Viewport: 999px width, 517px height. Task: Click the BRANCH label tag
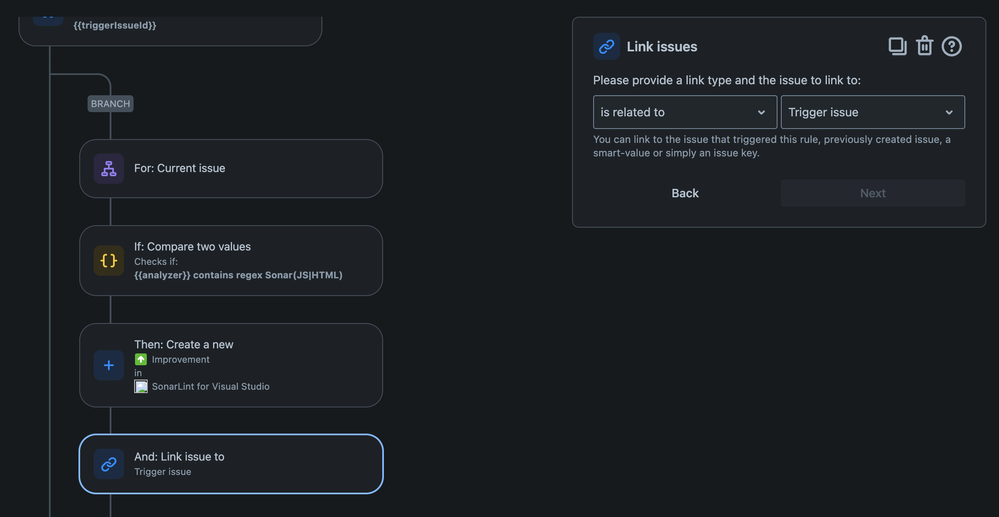pos(110,103)
